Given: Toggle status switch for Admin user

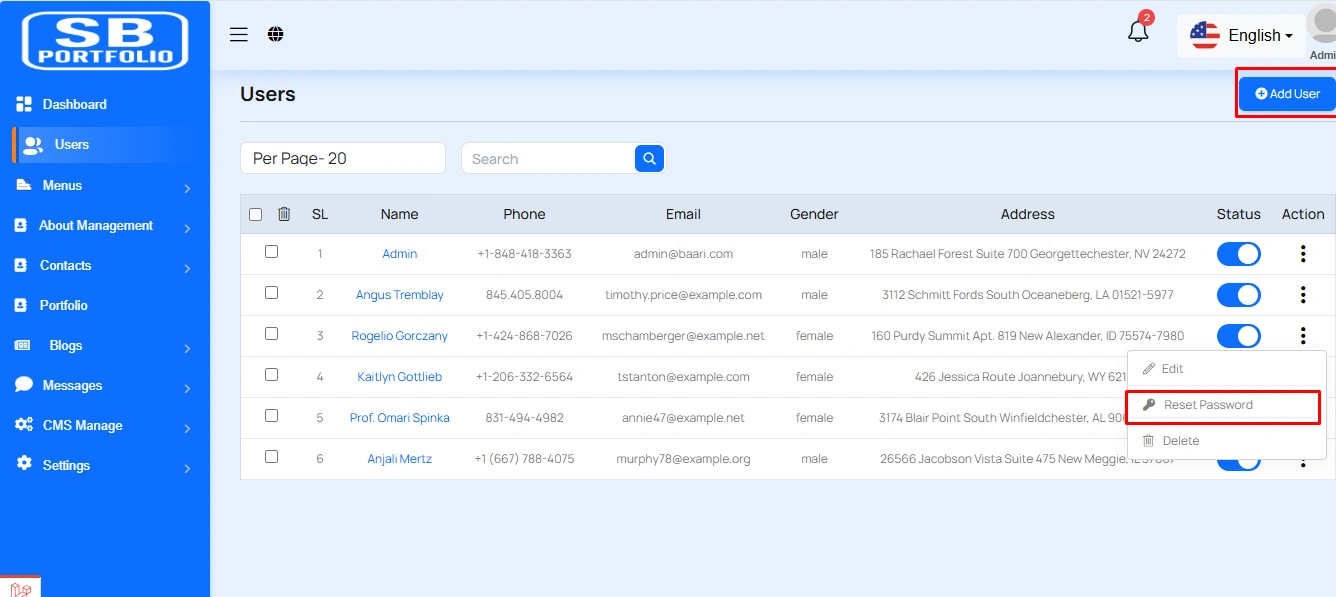Looking at the screenshot, I should coord(1238,254).
